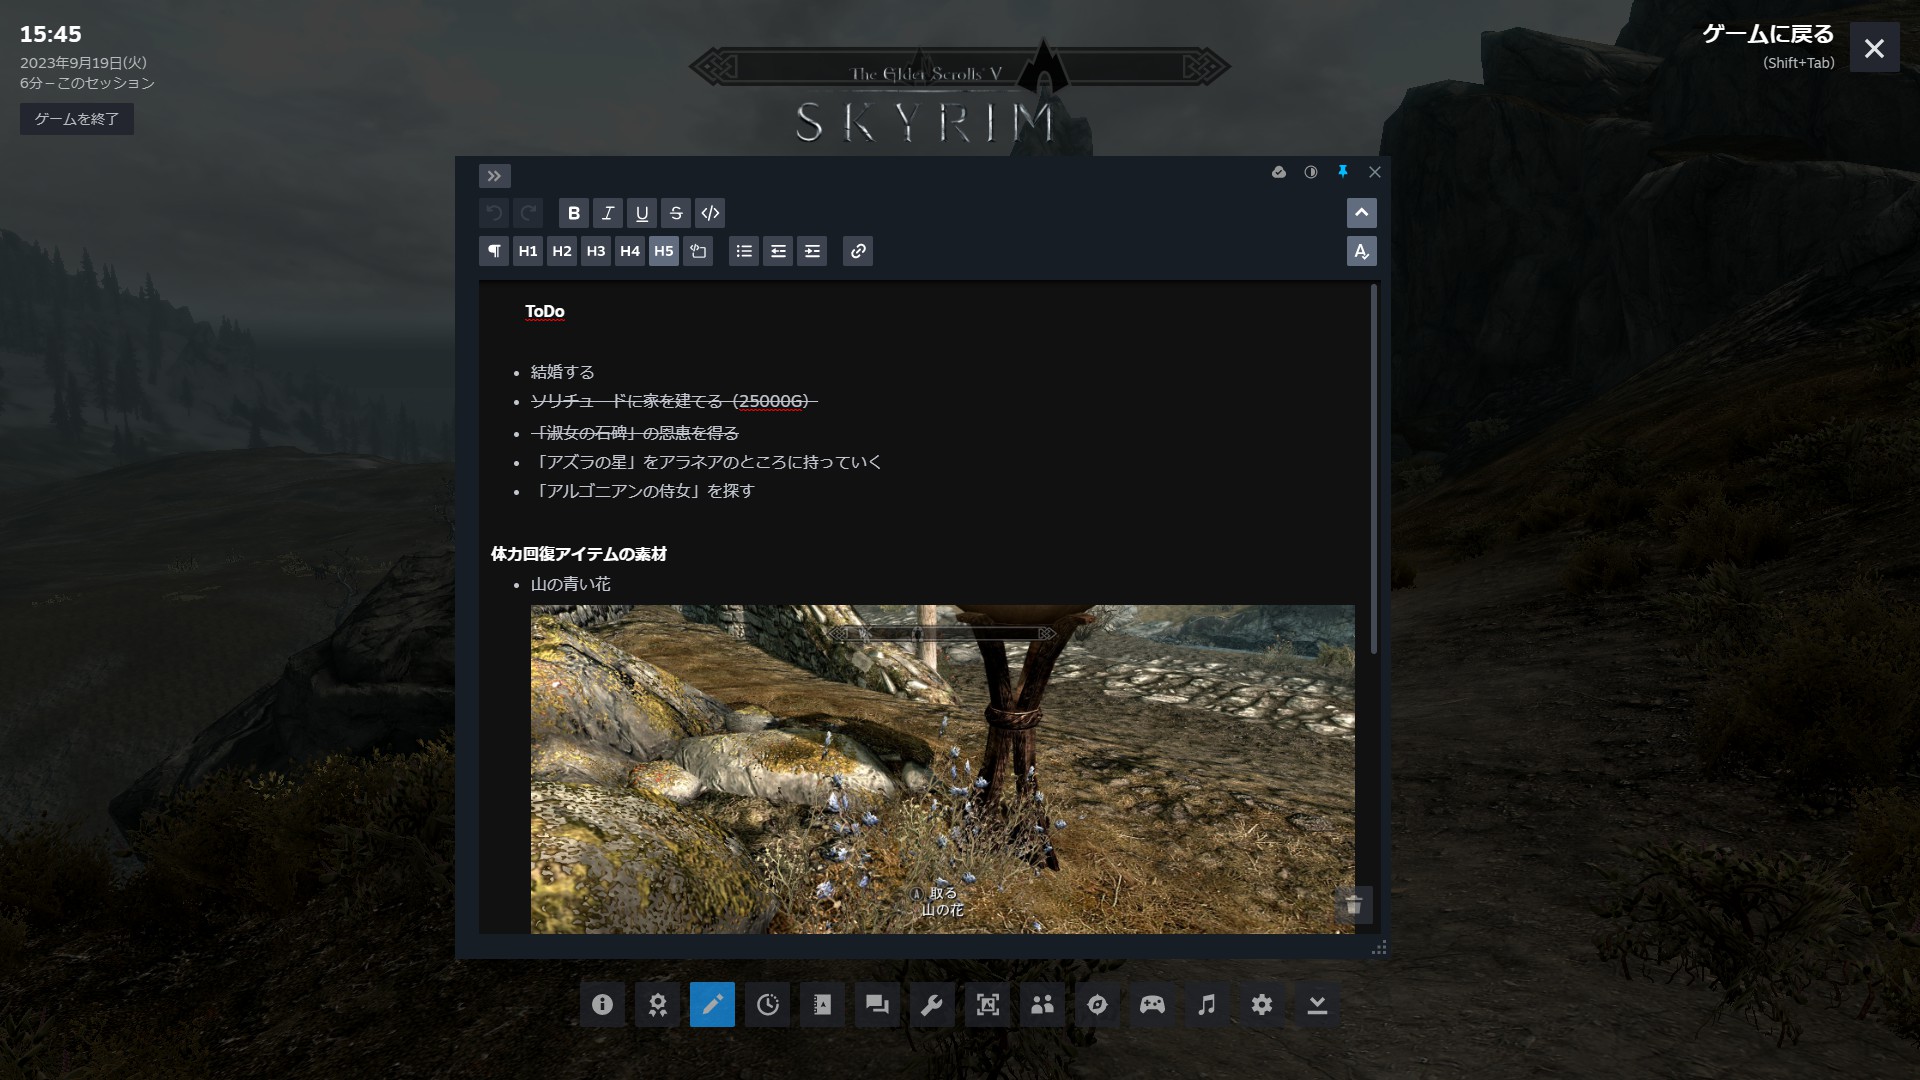Apply the H2 heading style

[x=562, y=251]
